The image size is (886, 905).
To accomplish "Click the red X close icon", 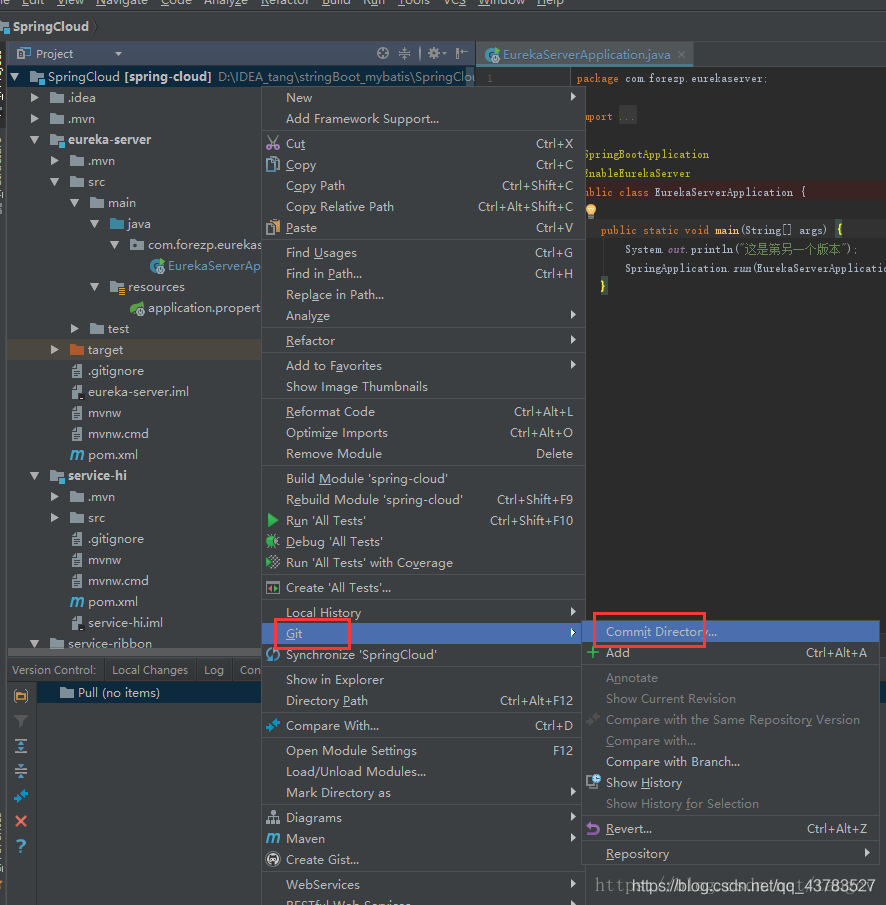I will point(21,821).
